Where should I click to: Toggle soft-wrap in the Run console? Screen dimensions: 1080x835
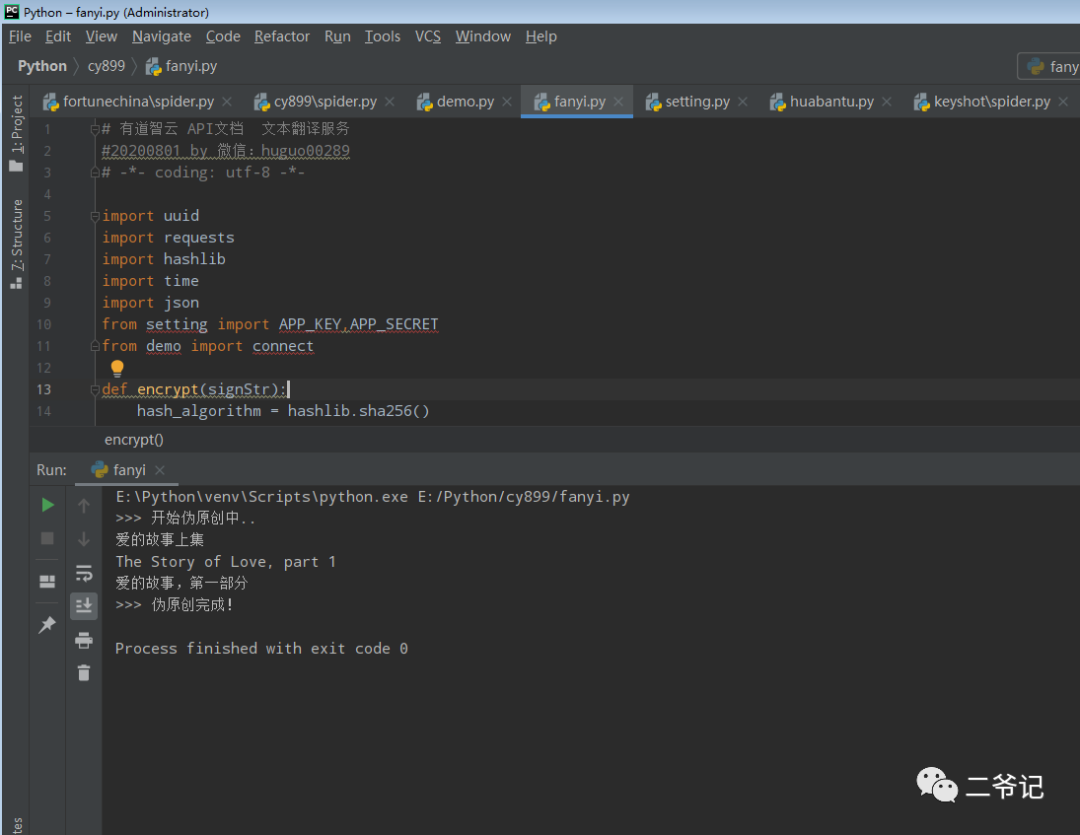point(84,573)
